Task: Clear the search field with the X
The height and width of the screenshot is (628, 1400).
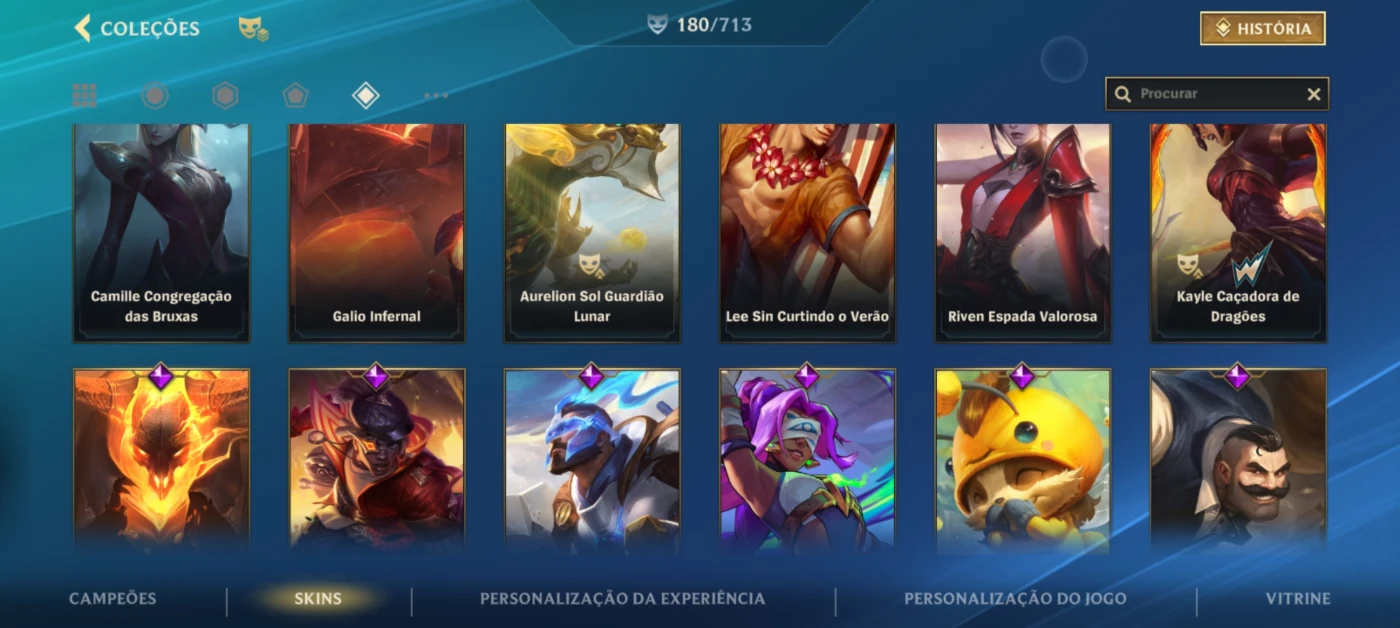Action: click(x=1314, y=94)
